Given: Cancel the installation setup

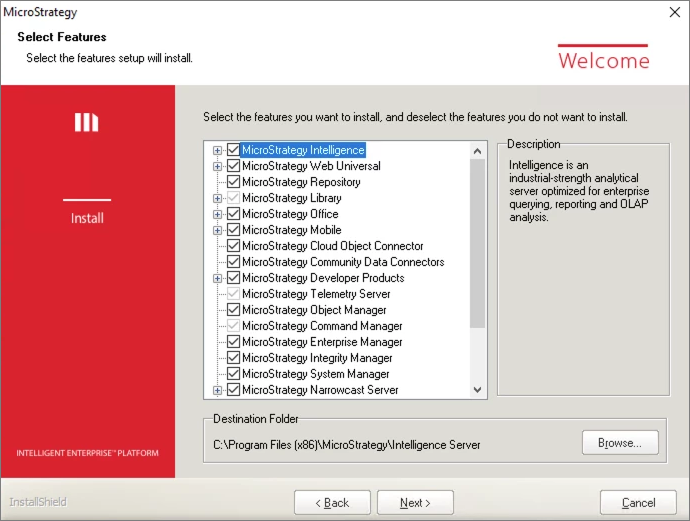Looking at the screenshot, I should (x=638, y=502).
